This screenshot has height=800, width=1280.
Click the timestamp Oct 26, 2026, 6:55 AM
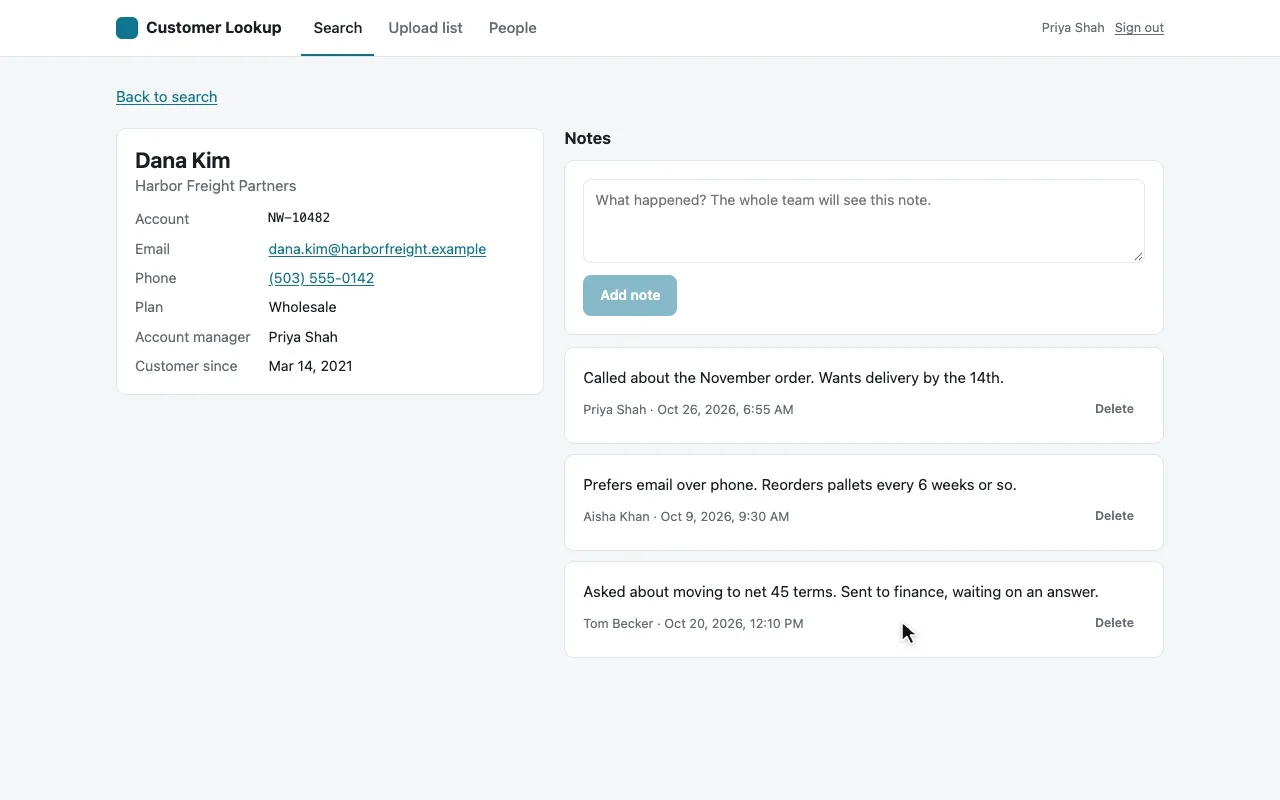tap(725, 409)
